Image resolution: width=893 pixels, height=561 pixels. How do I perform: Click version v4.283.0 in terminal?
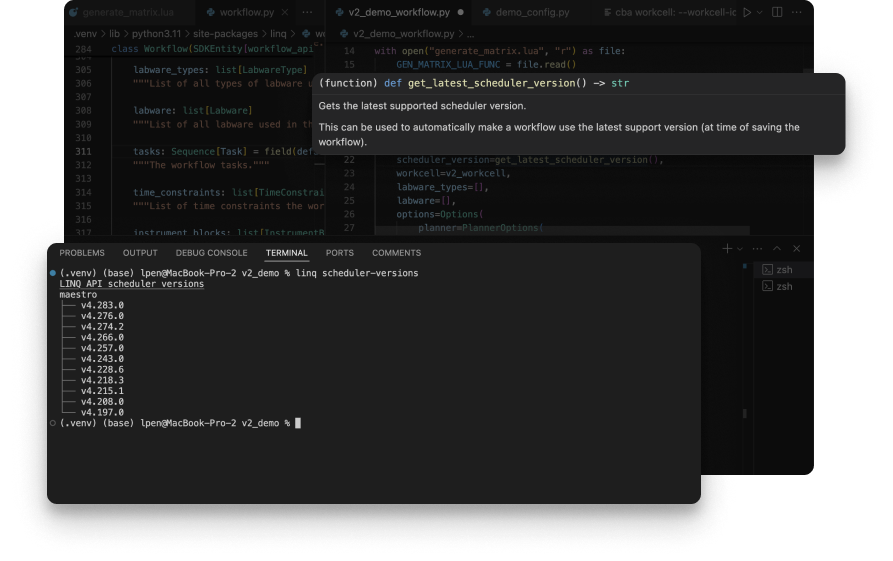[x=102, y=305]
